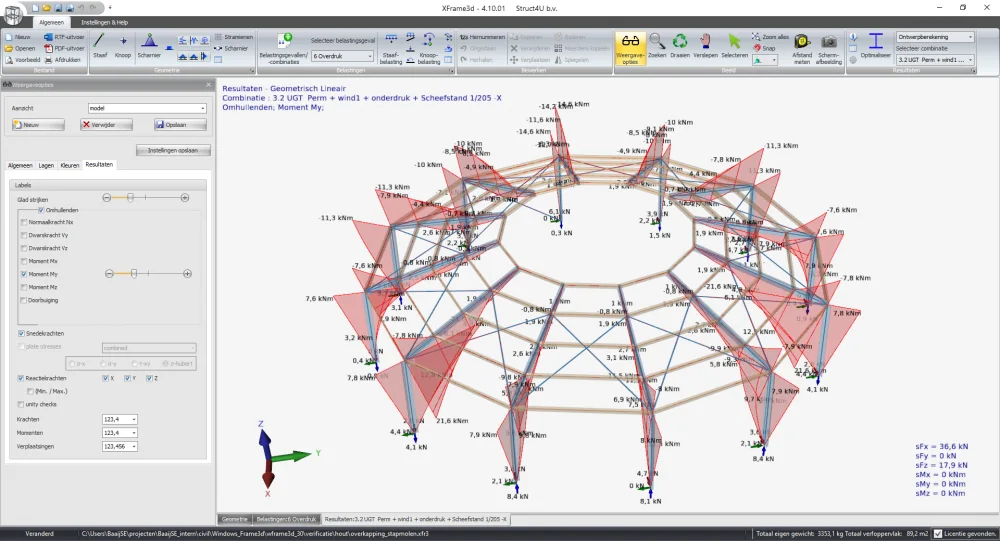Click the open folder icon in quick access toolbar
The width and height of the screenshot is (1000, 541).
tap(47, 8)
